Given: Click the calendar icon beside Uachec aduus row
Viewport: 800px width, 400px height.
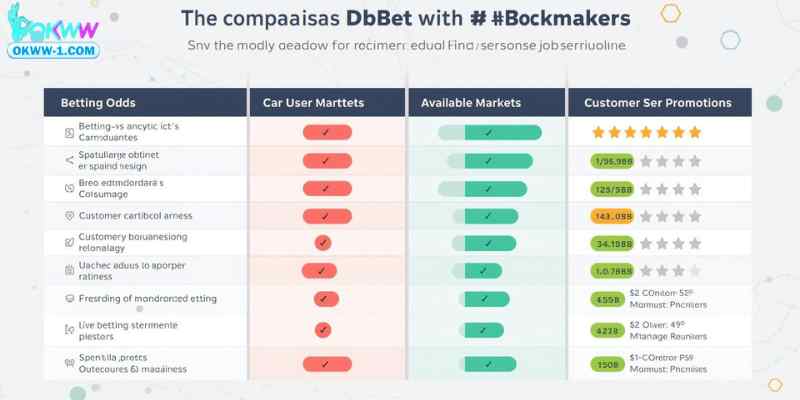Looking at the screenshot, I should [x=69, y=270].
